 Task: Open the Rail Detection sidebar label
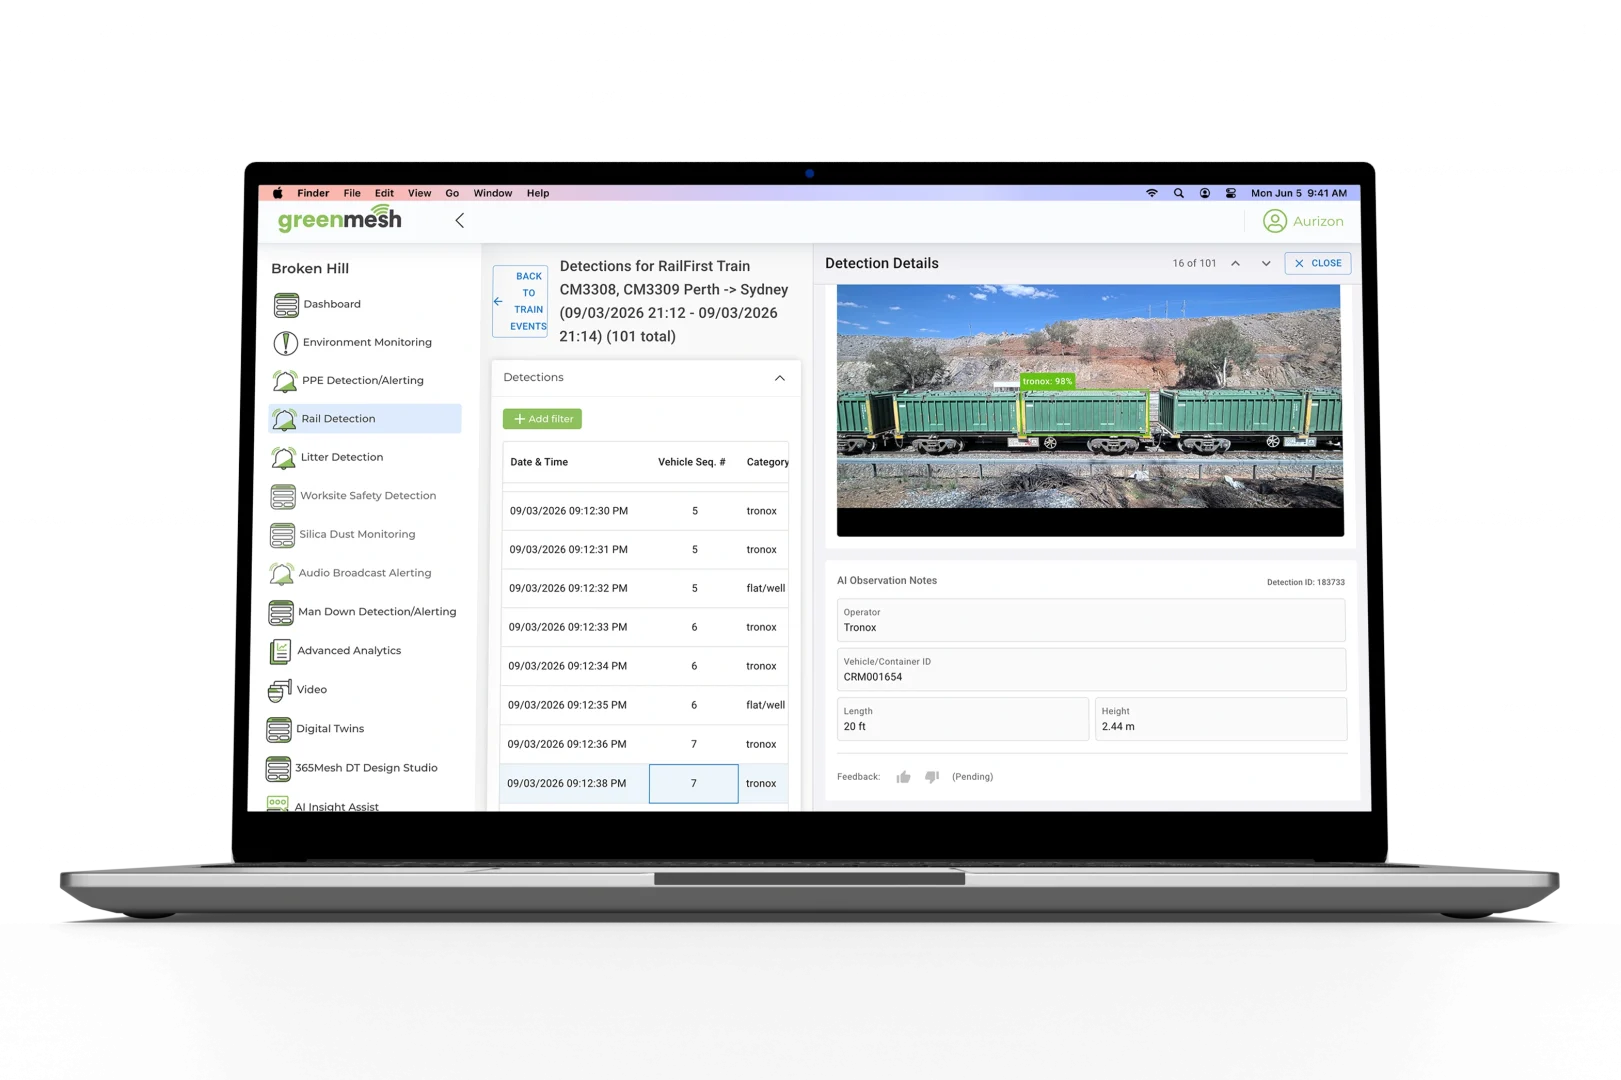click(338, 419)
